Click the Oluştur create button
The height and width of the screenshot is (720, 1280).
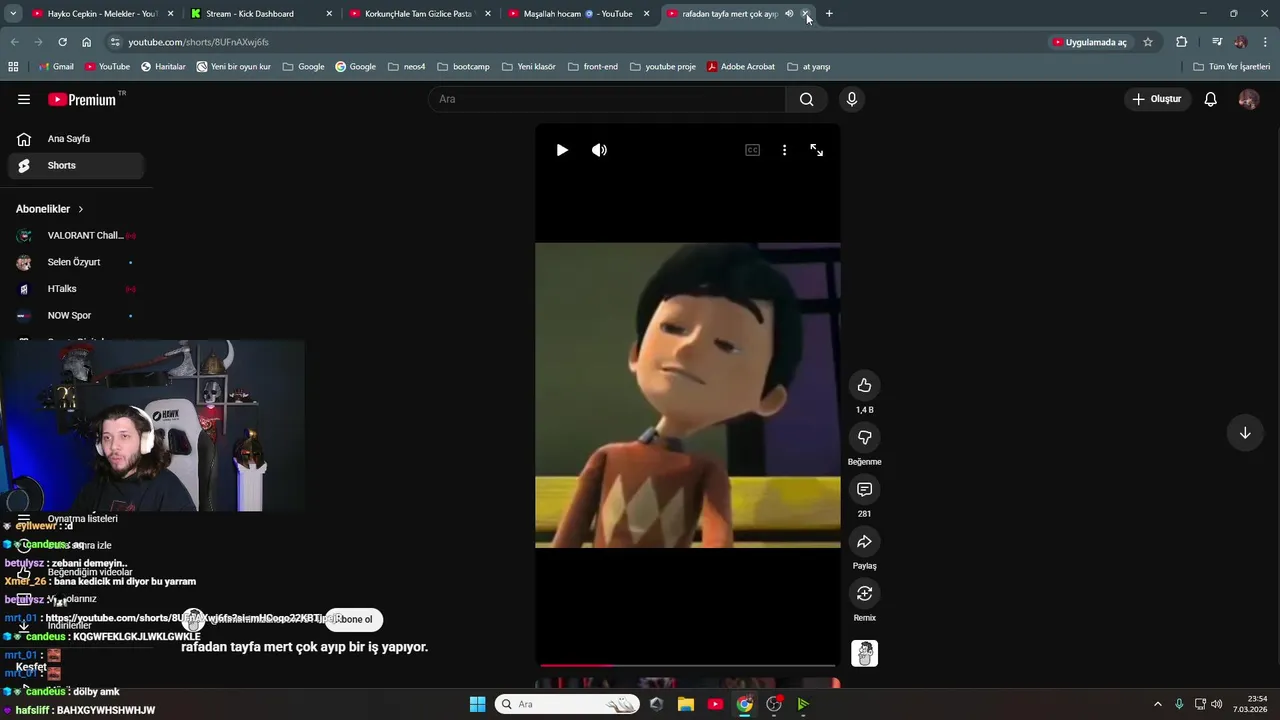pyautogui.click(x=1156, y=99)
